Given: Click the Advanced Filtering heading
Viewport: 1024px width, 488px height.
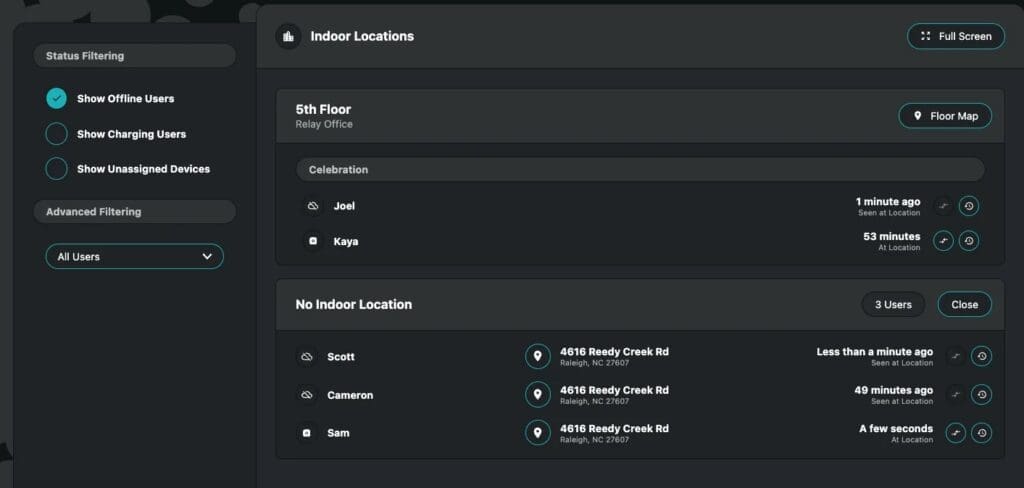Looking at the screenshot, I should pyautogui.click(x=135, y=212).
